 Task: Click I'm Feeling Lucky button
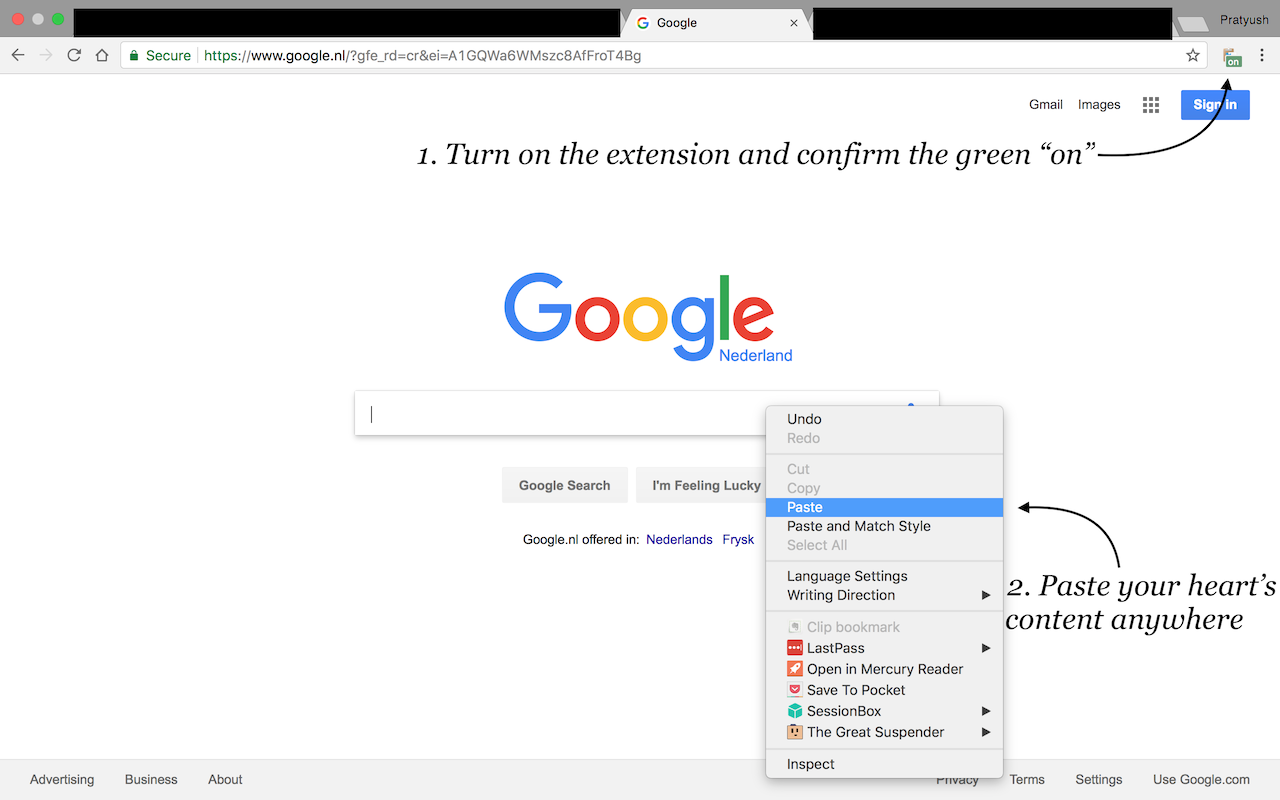click(700, 485)
